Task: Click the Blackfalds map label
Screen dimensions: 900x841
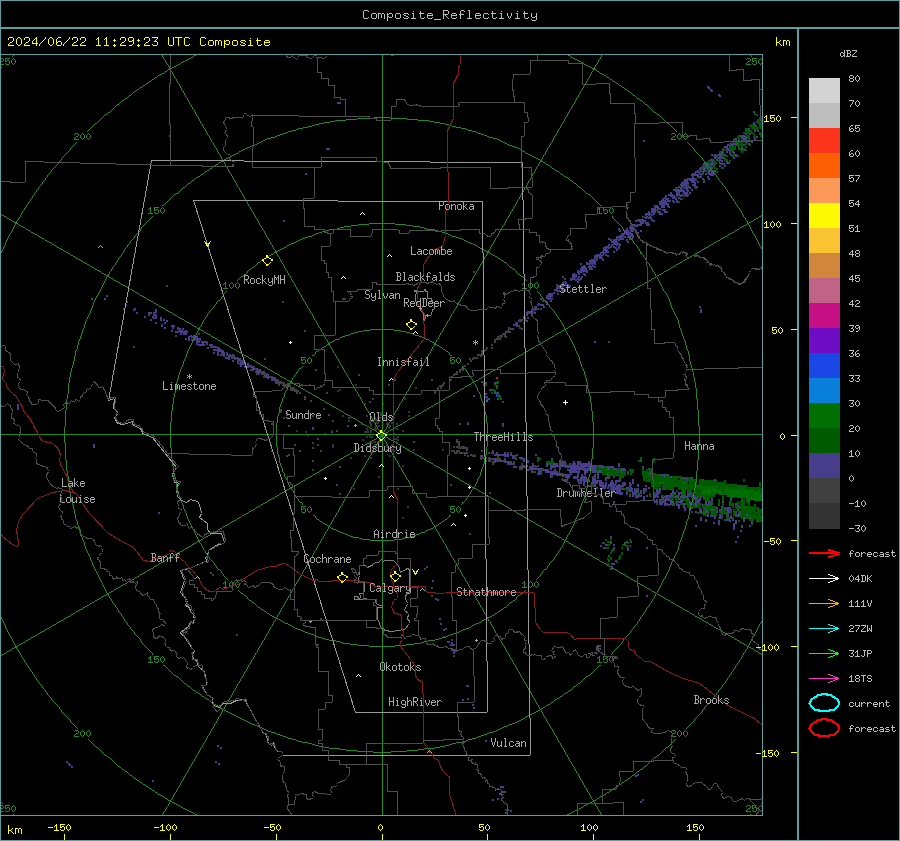Action: click(x=425, y=277)
